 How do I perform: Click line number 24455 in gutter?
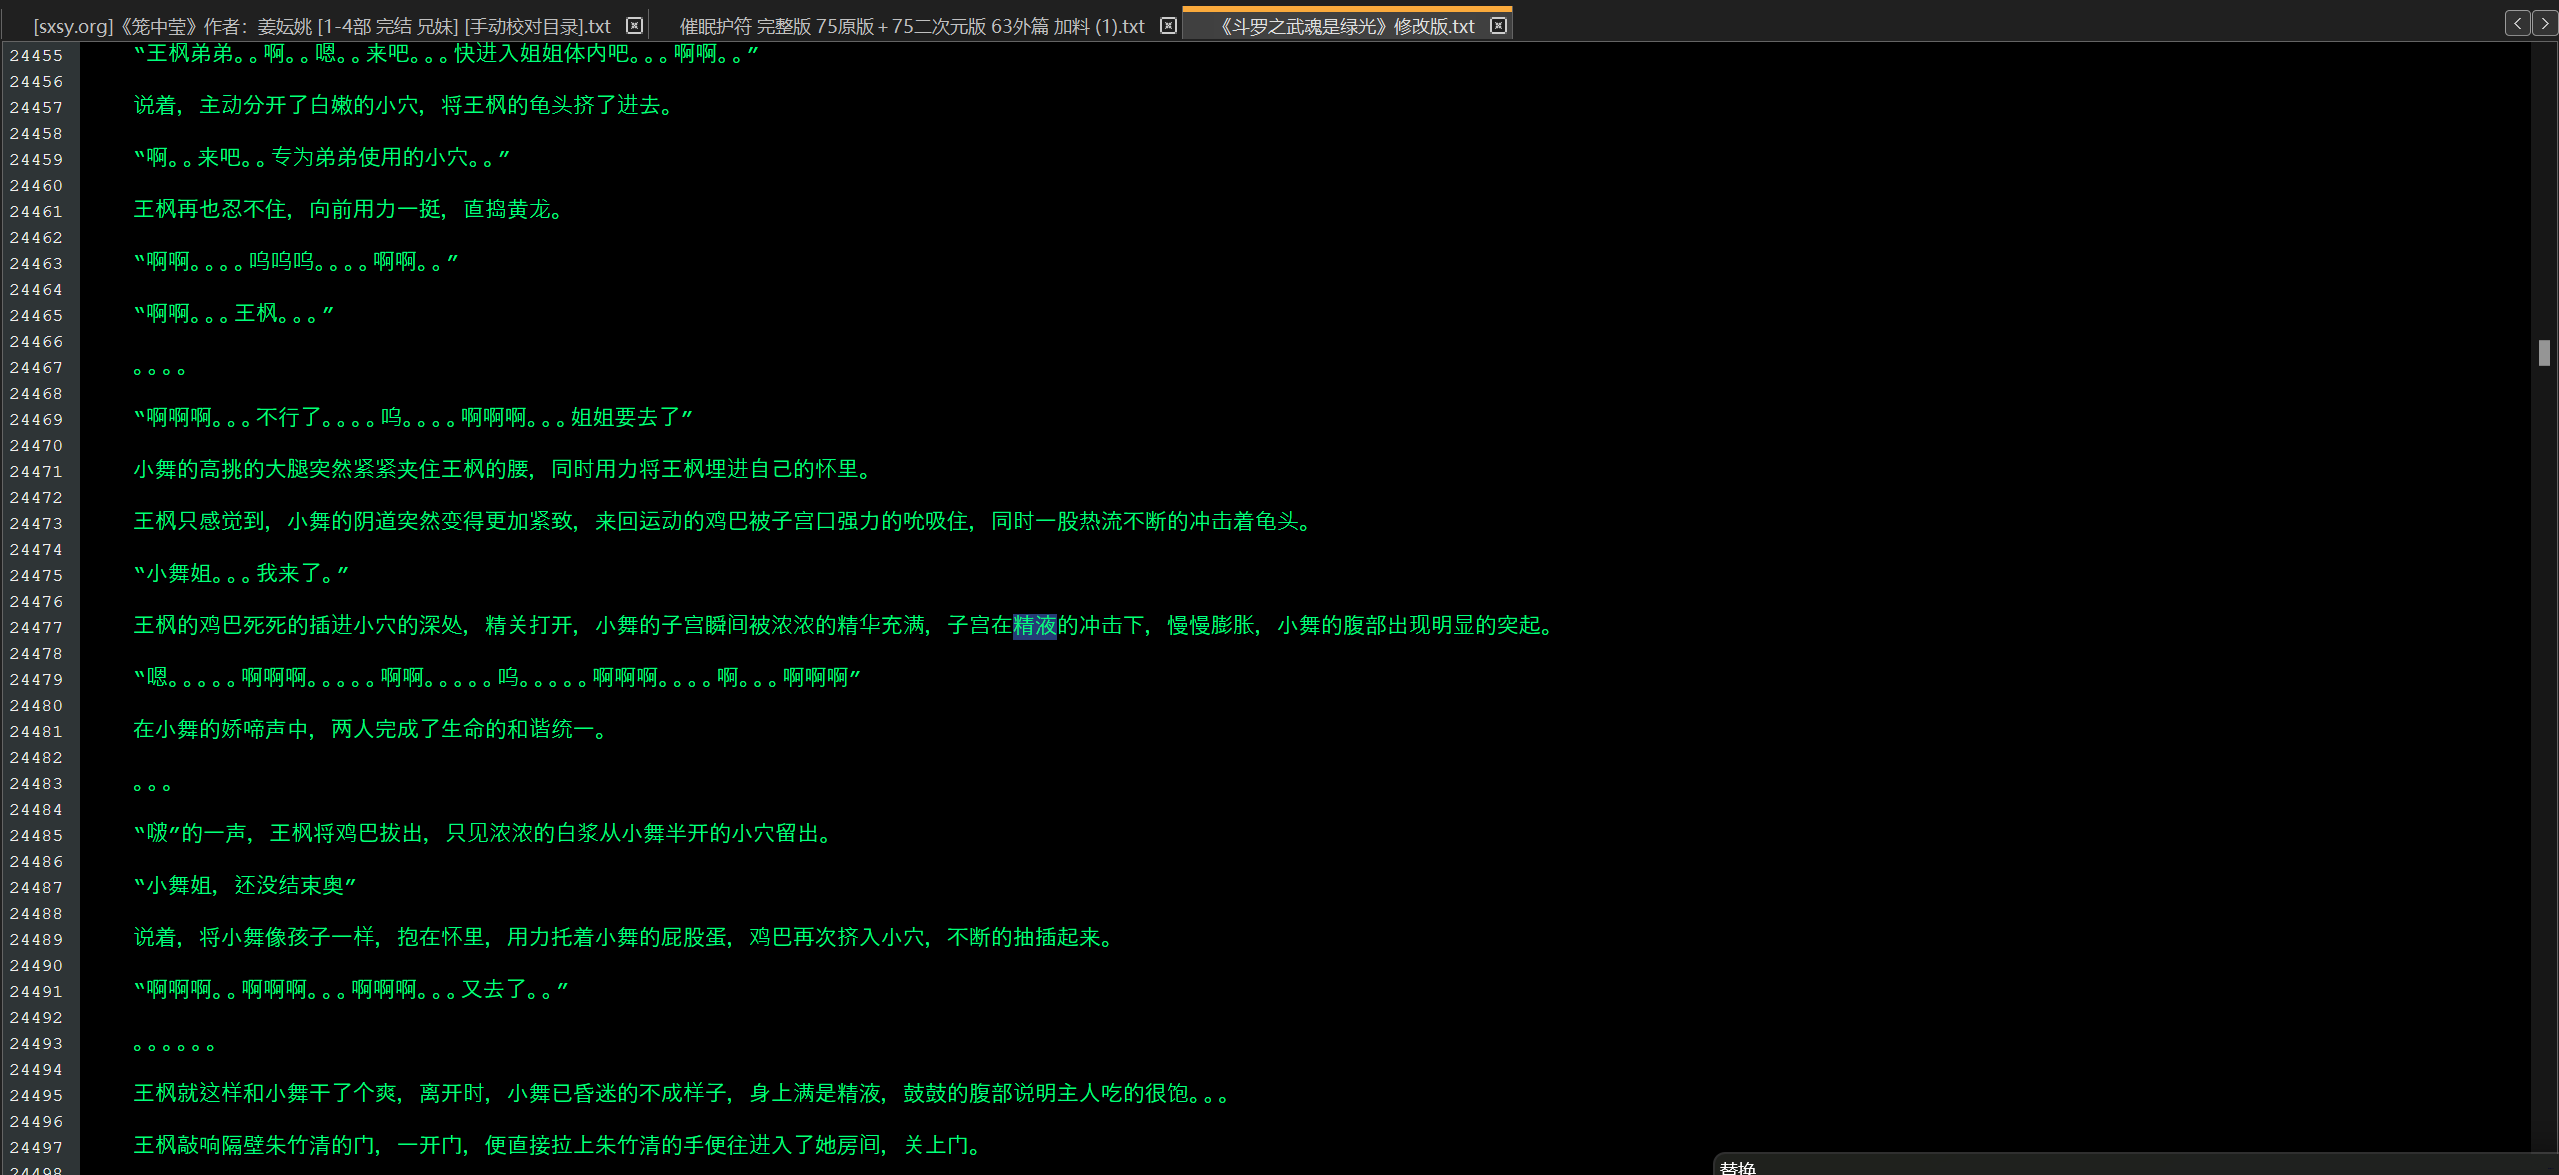click(x=36, y=56)
